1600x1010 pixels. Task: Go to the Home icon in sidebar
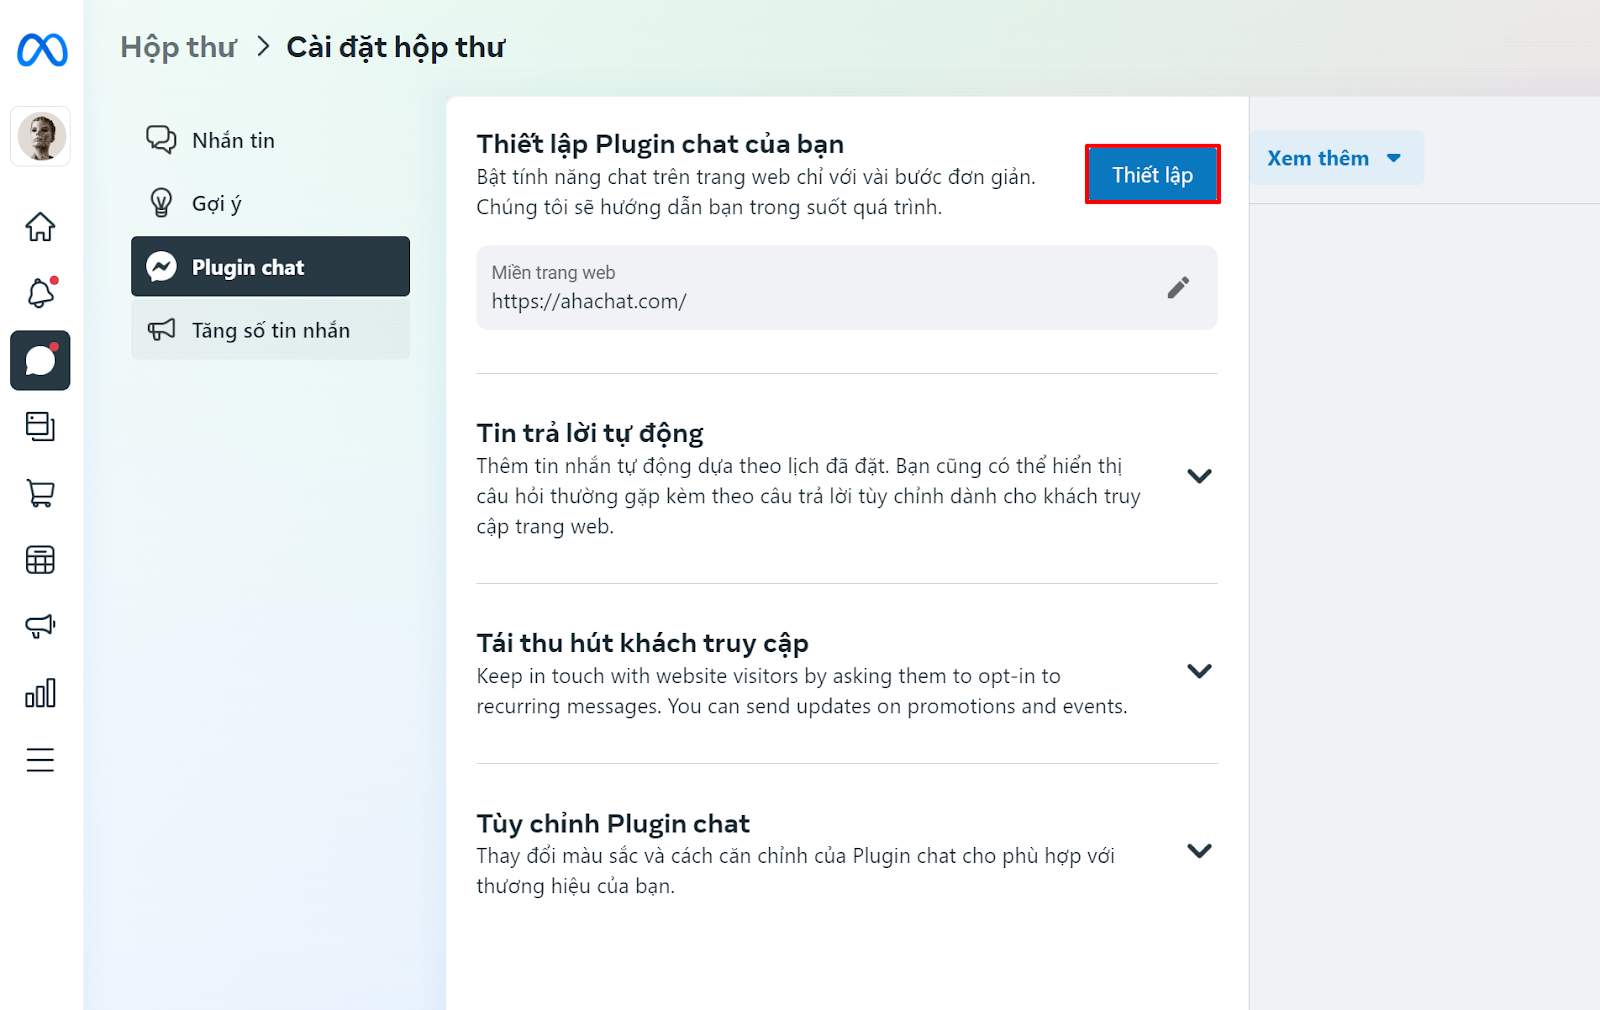pyautogui.click(x=40, y=227)
